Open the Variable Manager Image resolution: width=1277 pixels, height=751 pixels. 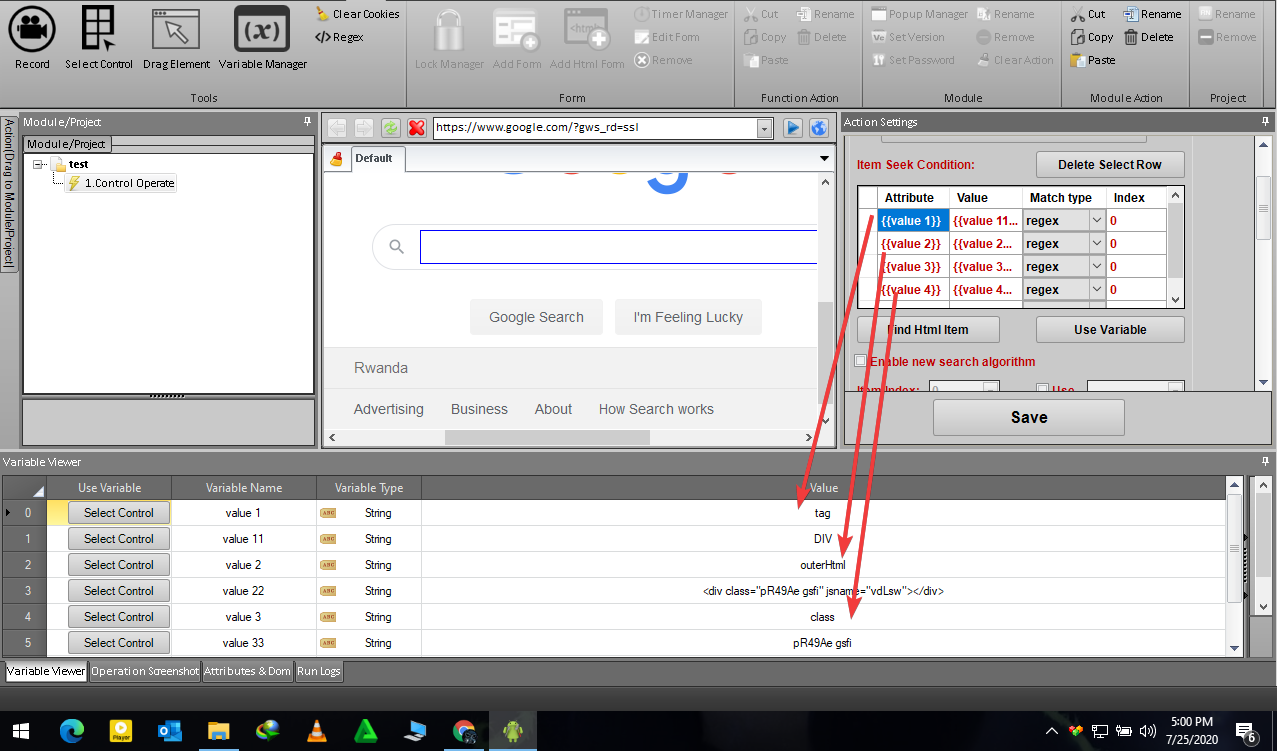pos(262,37)
